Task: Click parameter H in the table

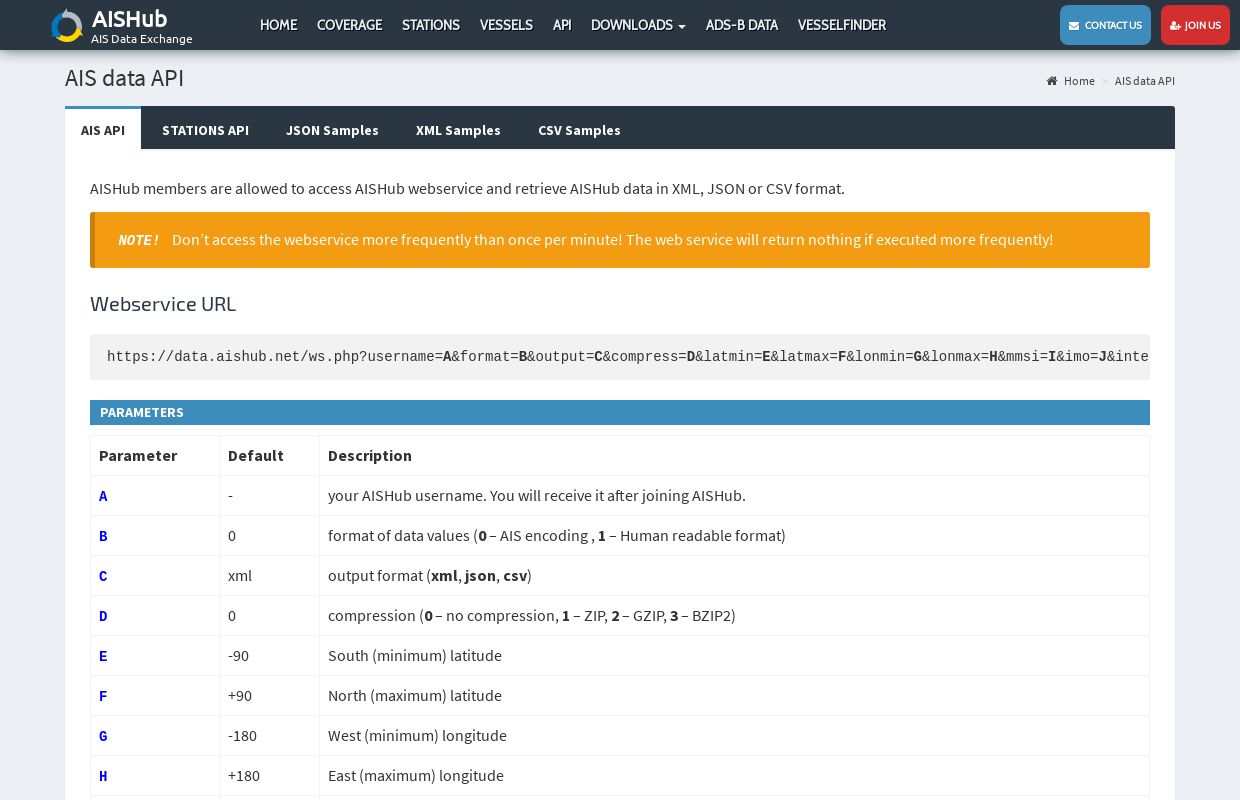Action: coord(103,776)
